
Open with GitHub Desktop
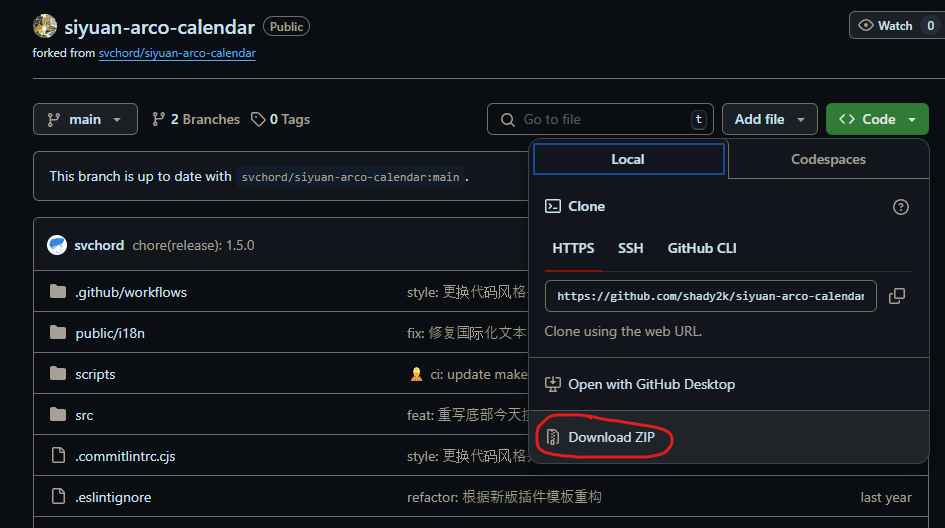coord(651,384)
